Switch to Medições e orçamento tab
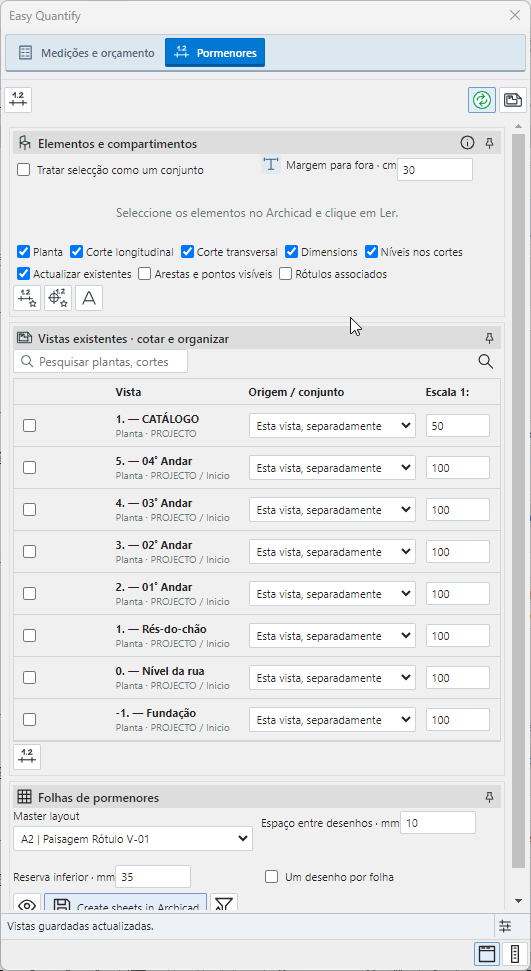The width and height of the screenshot is (531, 971). point(85,53)
